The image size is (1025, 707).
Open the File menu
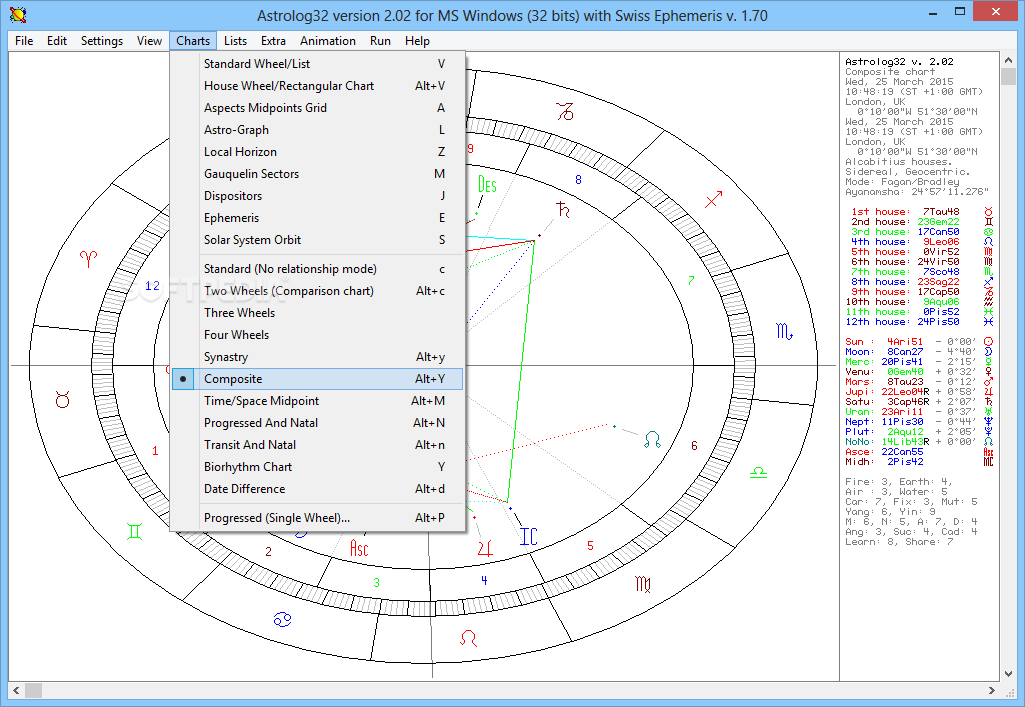[x=24, y=41]
